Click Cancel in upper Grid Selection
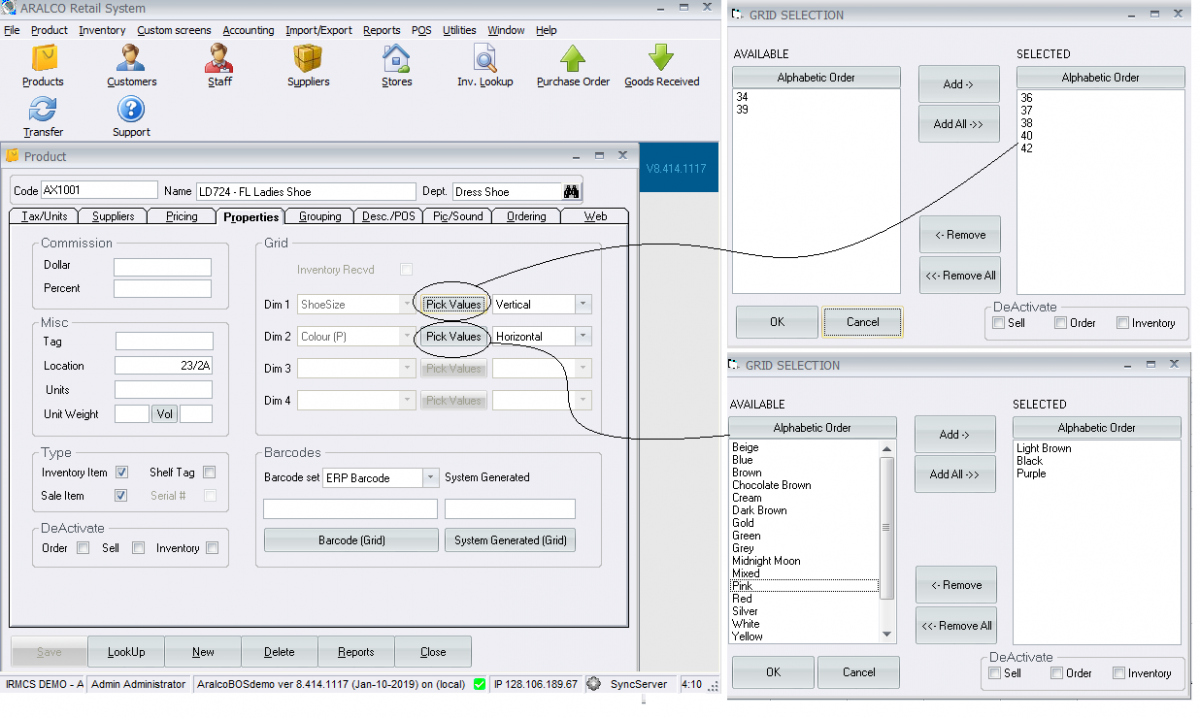 [863, 322]
